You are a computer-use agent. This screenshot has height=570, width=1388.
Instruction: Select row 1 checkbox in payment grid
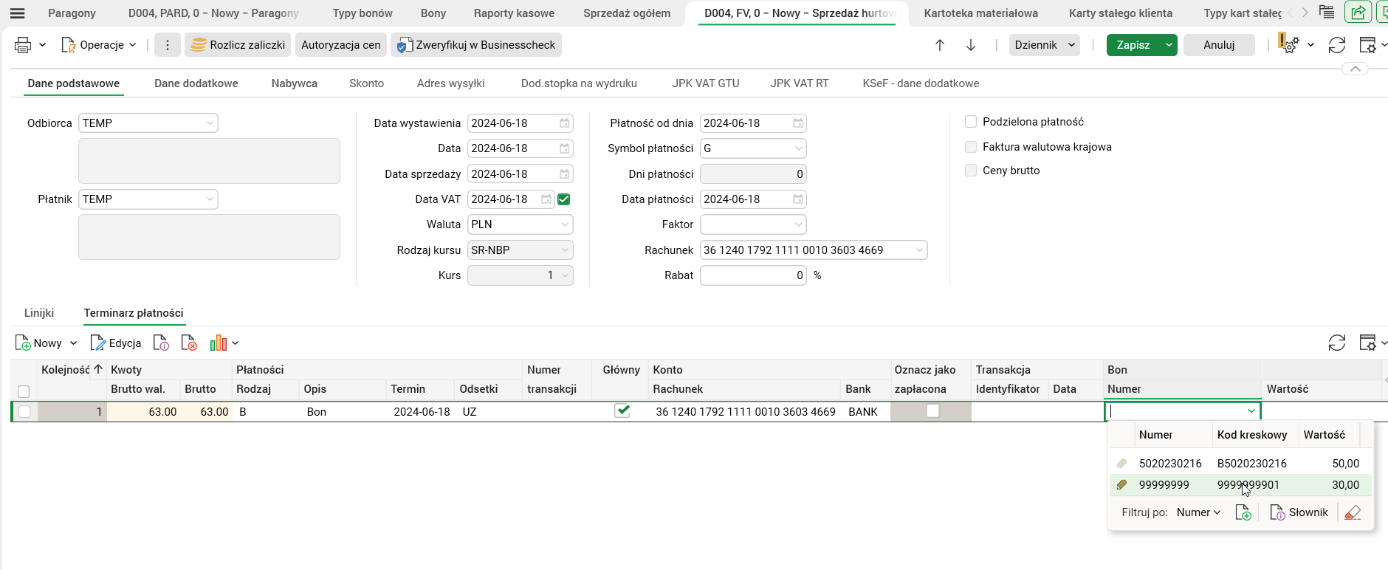tap(24, 411)
